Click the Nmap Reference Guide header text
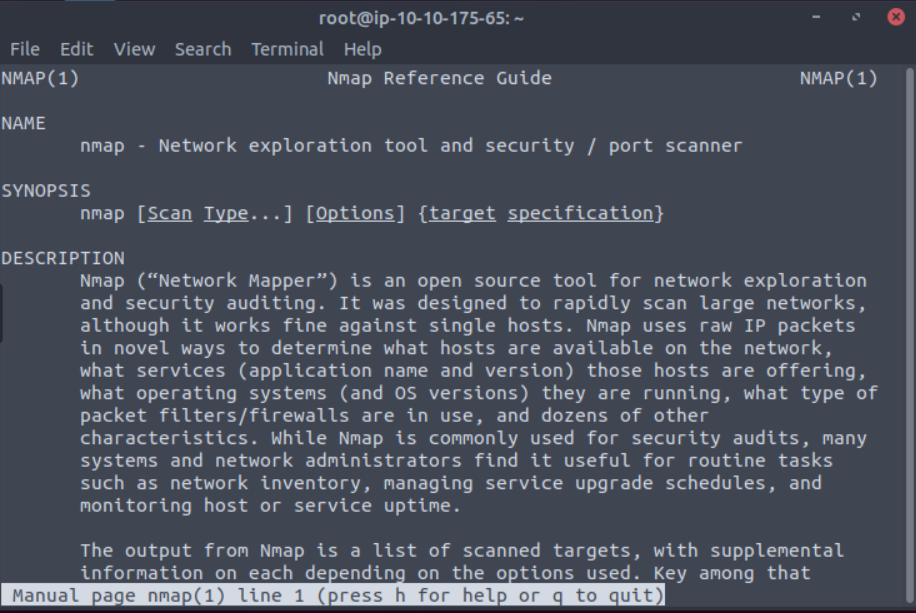The width and height of the screenshot is (916, 613). 439,78
